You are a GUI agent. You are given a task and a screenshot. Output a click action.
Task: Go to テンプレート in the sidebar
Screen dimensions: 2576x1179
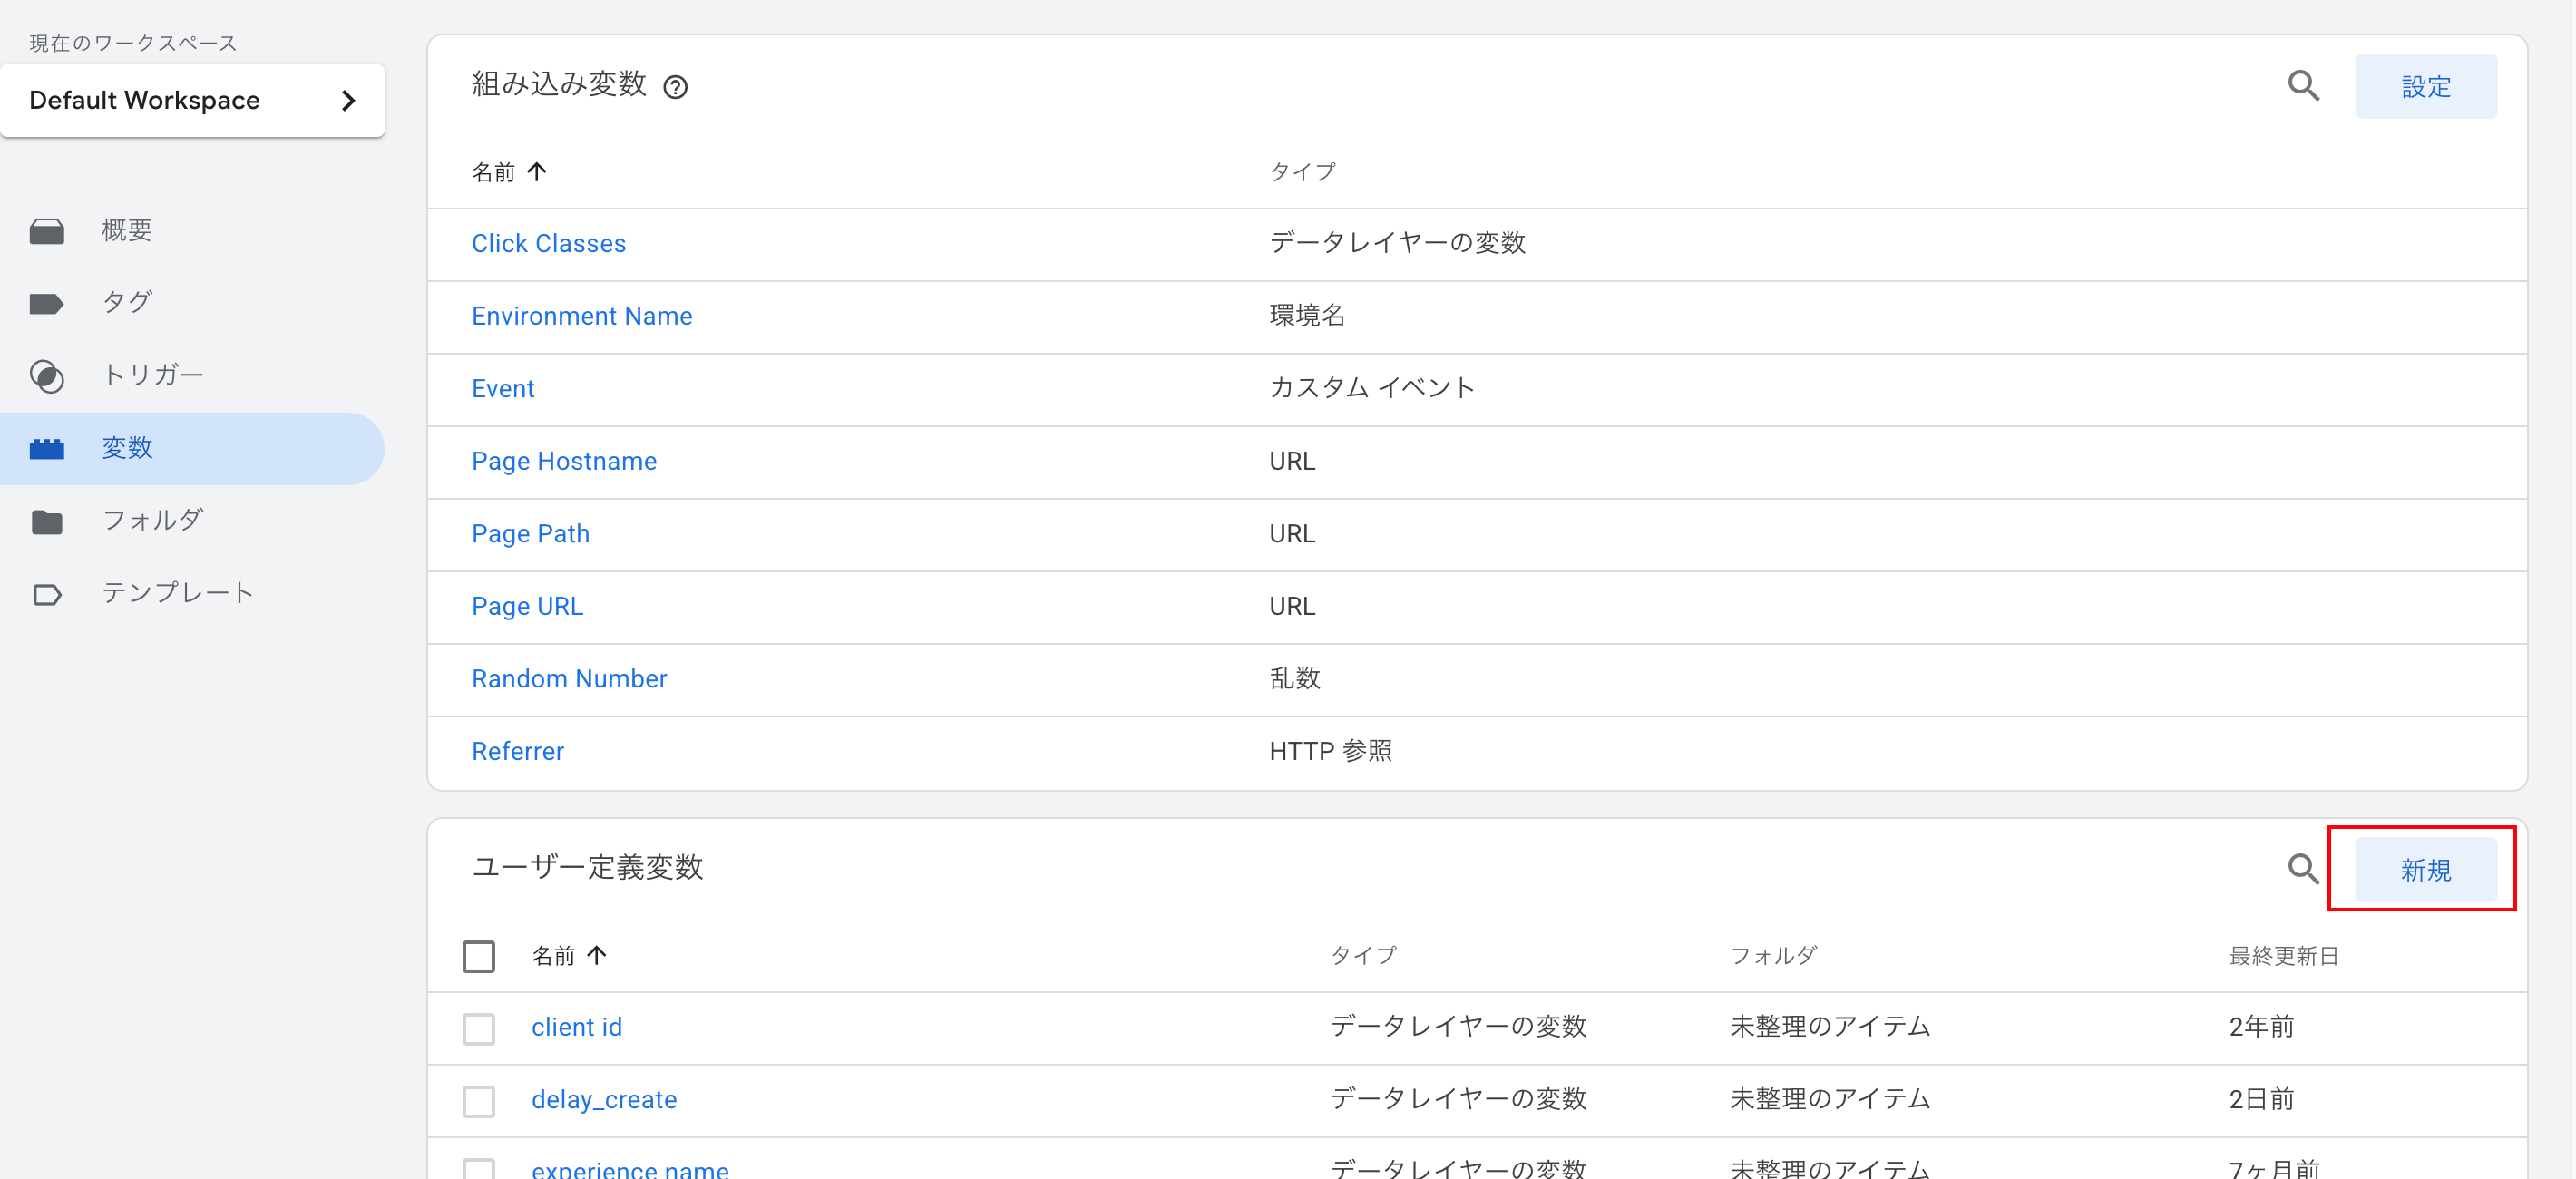[x=178, y=593]
